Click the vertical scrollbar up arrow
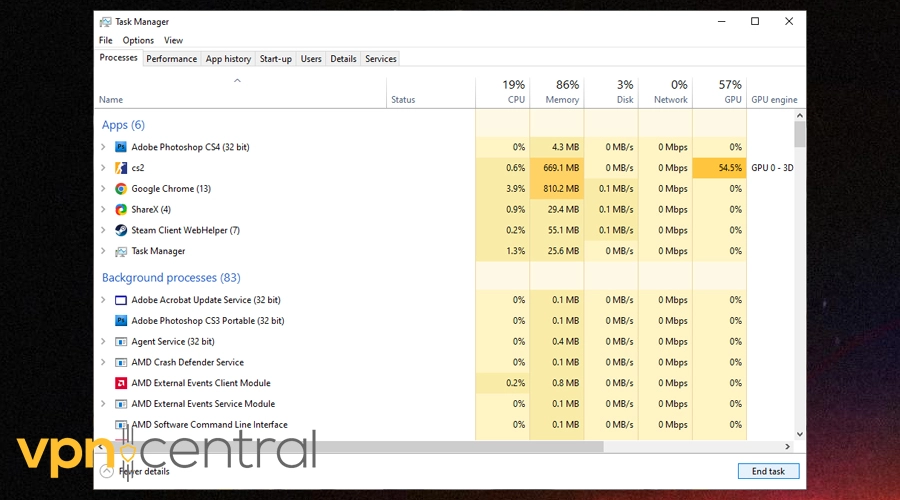This screenshot has width=900, height=500. click(x=800, y=115)
